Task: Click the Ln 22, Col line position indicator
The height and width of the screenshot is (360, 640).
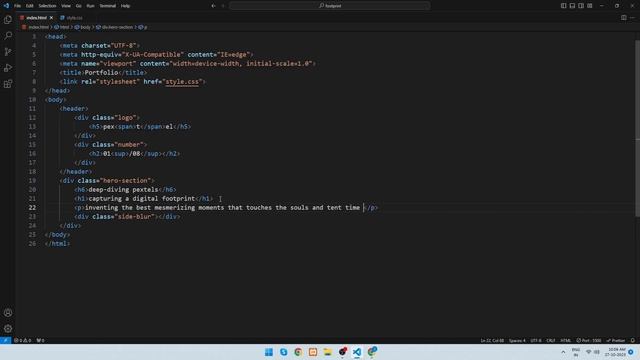Action: (492, 340)
